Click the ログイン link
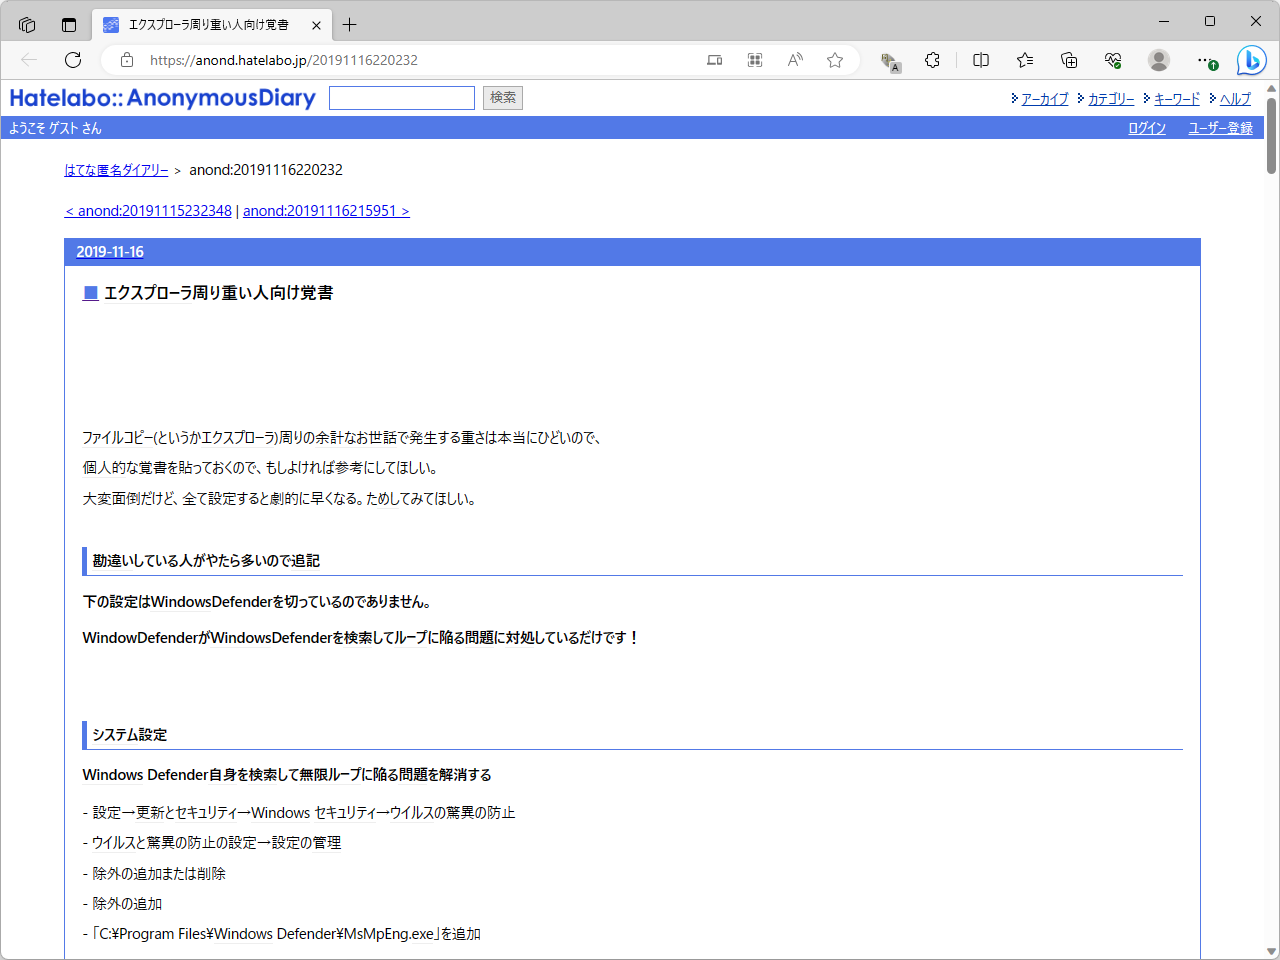This screenshot has width=1280, height=960. (1146, 128)
